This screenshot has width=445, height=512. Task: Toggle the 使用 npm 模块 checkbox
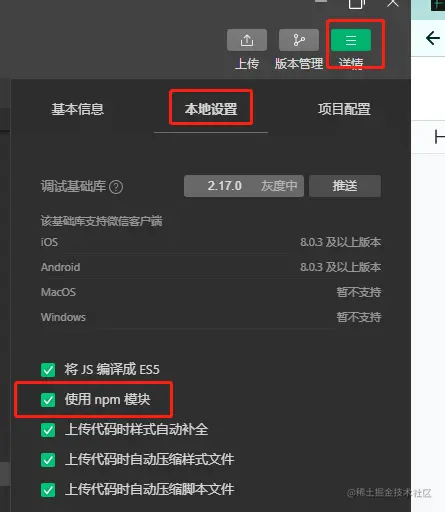pos(48,400)
